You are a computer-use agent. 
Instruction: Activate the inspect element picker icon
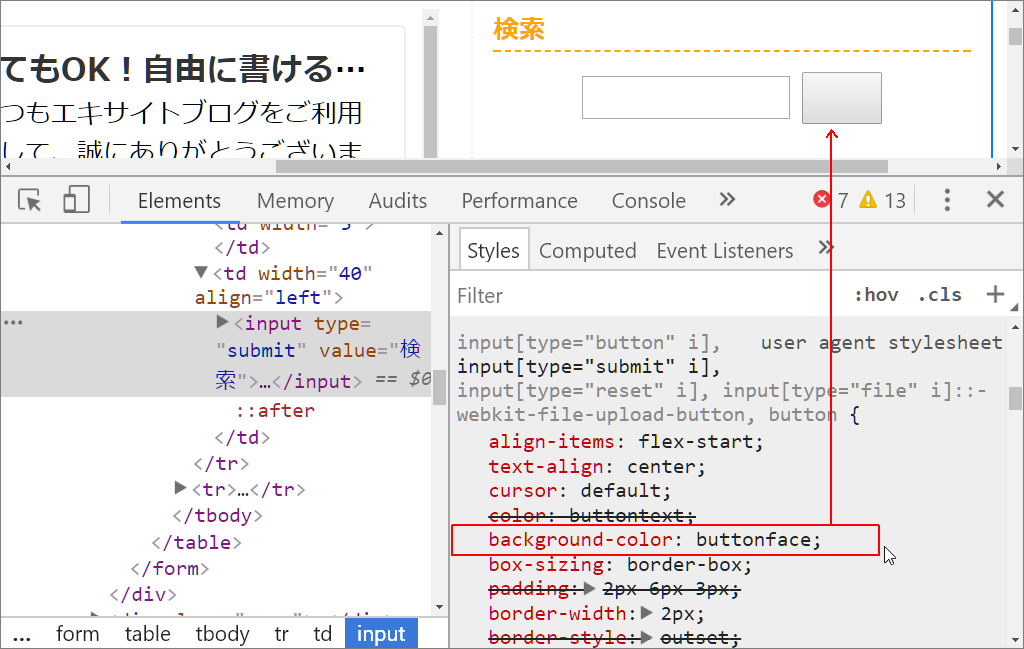click(29, 200)
